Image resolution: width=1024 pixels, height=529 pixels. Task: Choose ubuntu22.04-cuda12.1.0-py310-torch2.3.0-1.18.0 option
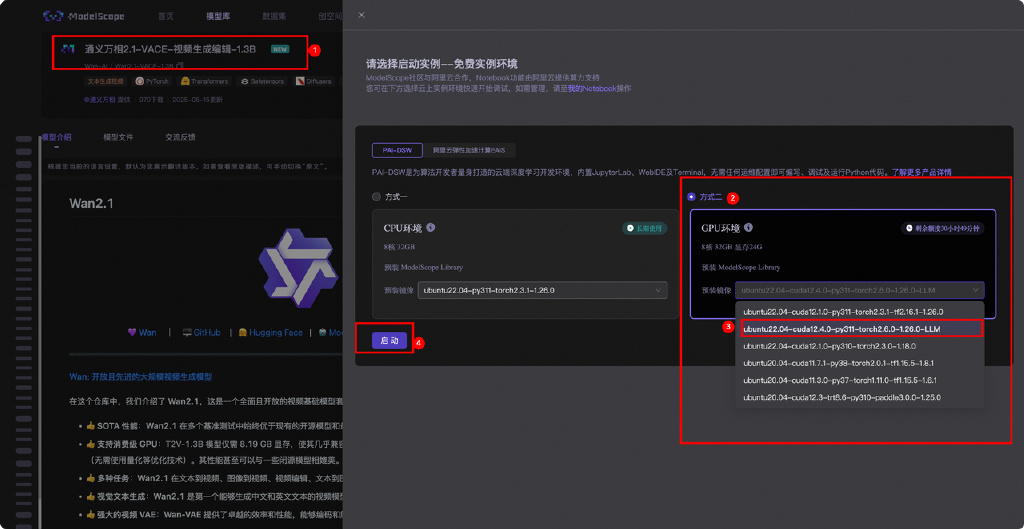coord(859,345)
